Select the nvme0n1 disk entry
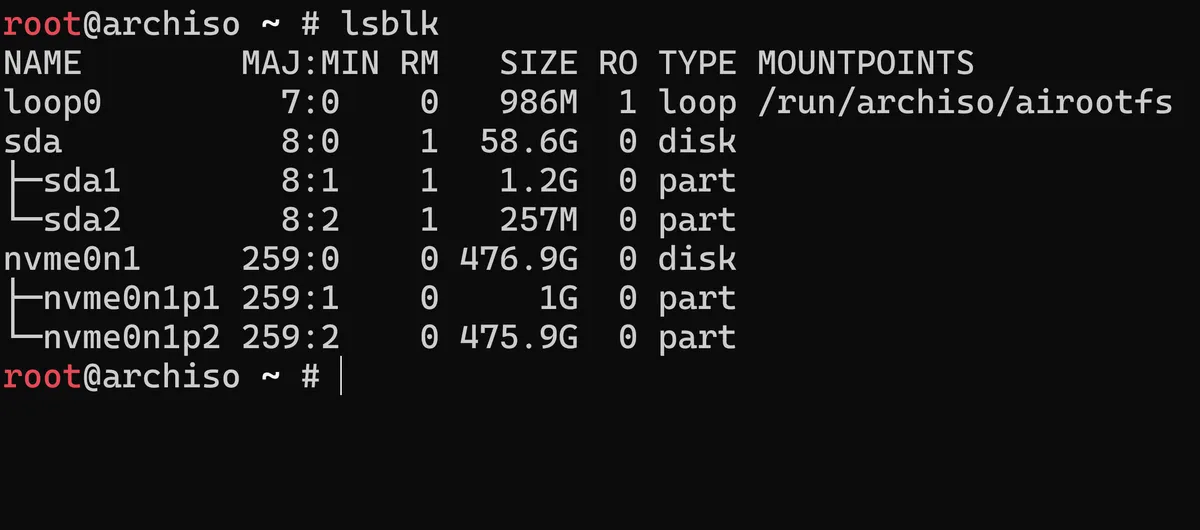 72,259
